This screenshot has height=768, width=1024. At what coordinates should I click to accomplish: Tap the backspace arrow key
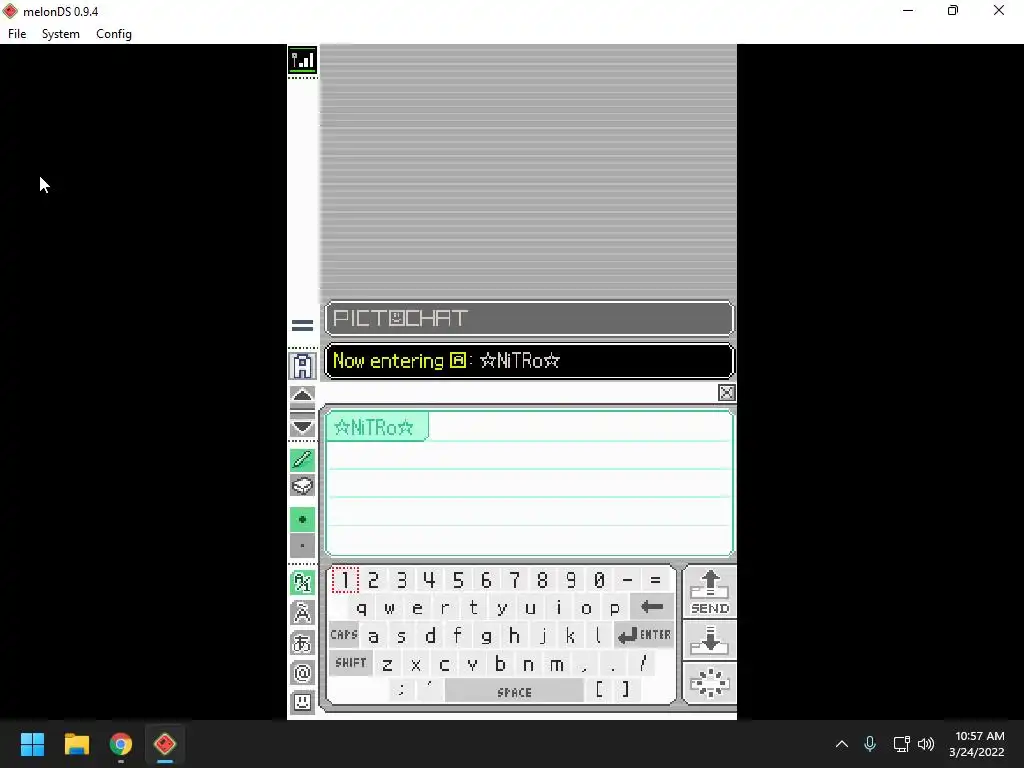tap(652, 607)
